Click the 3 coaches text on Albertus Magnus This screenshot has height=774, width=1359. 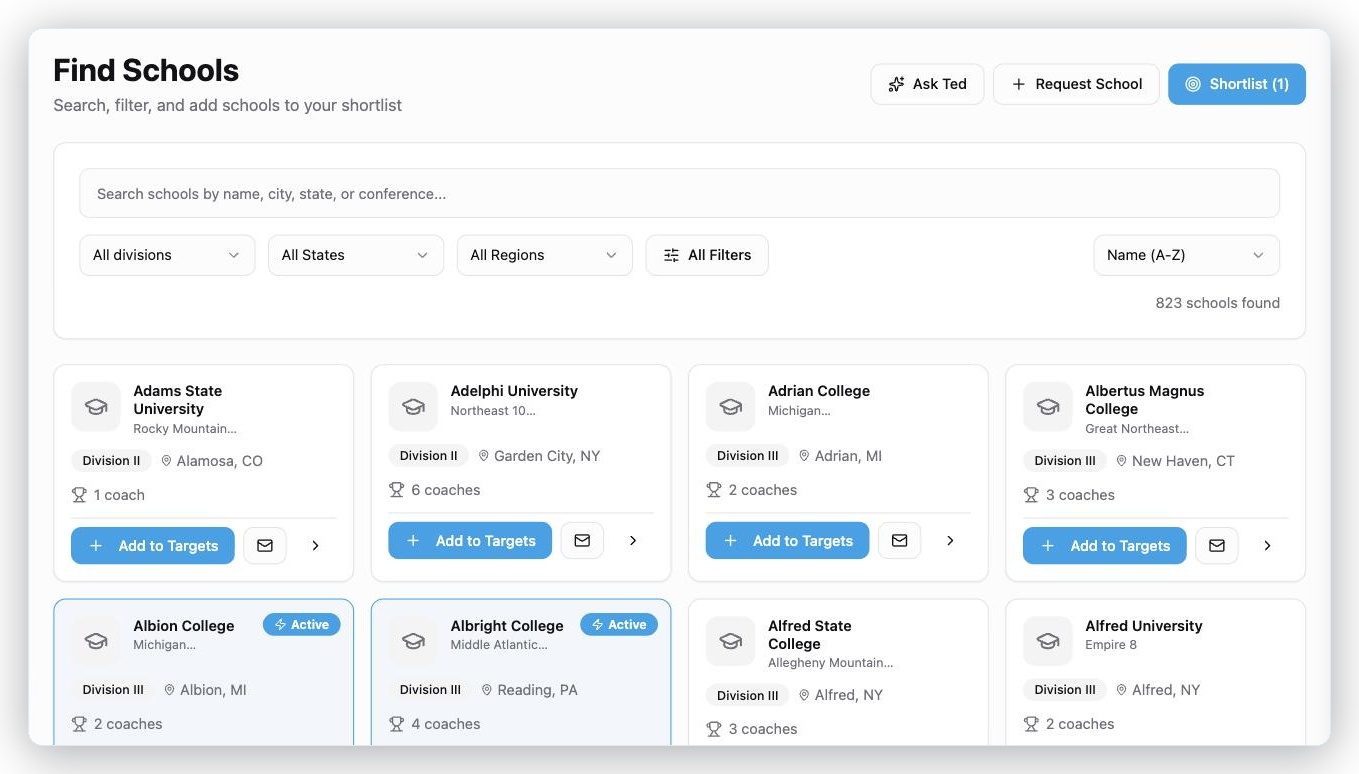coord(1080,495)
